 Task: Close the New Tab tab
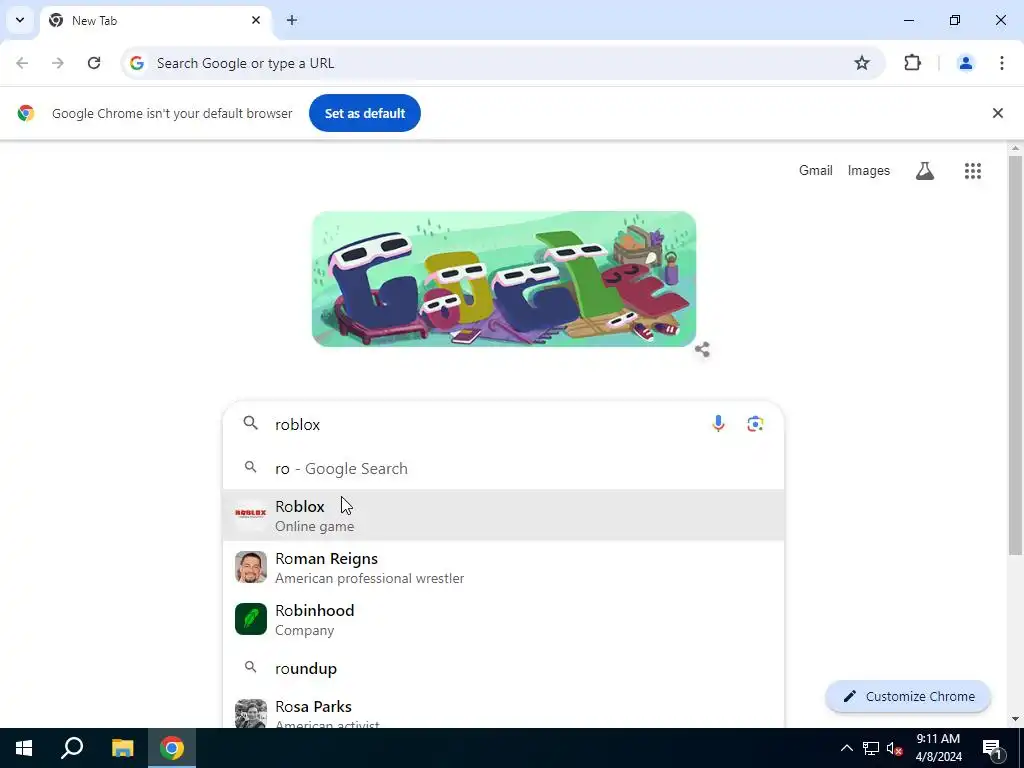(x=256, y=20)
